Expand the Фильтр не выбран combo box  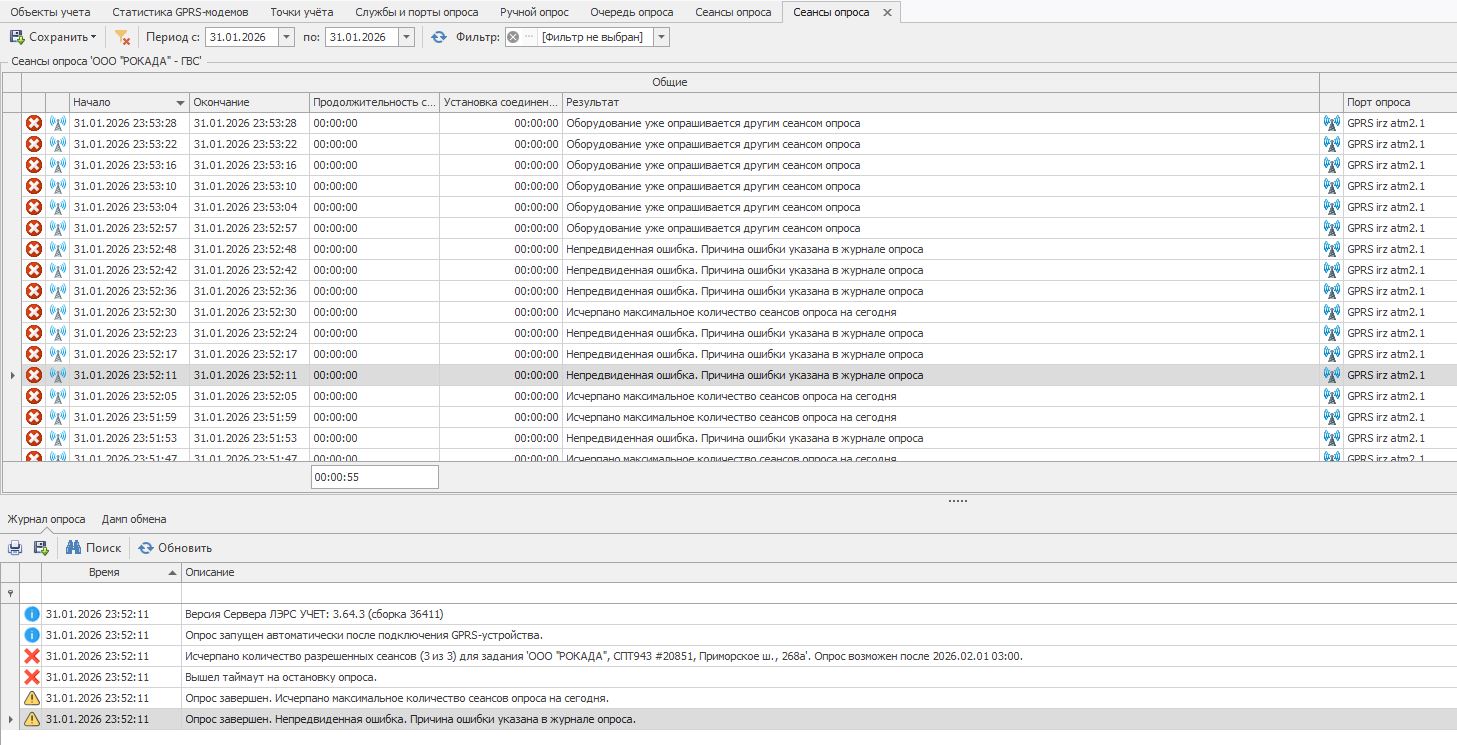click(x=662, y=37)
